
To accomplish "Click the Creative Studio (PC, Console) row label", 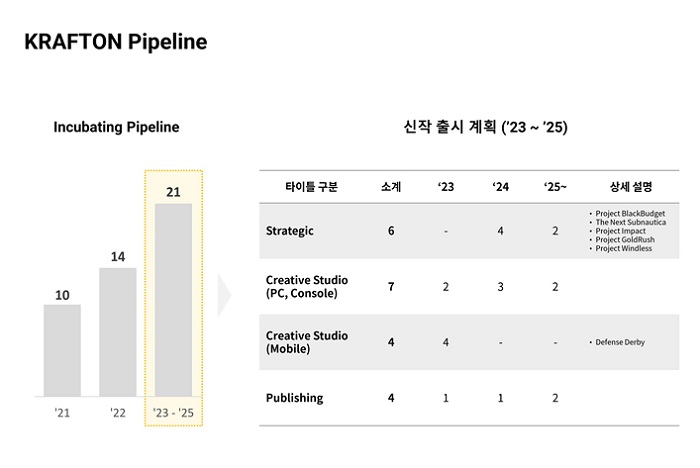I will (307, 286).
